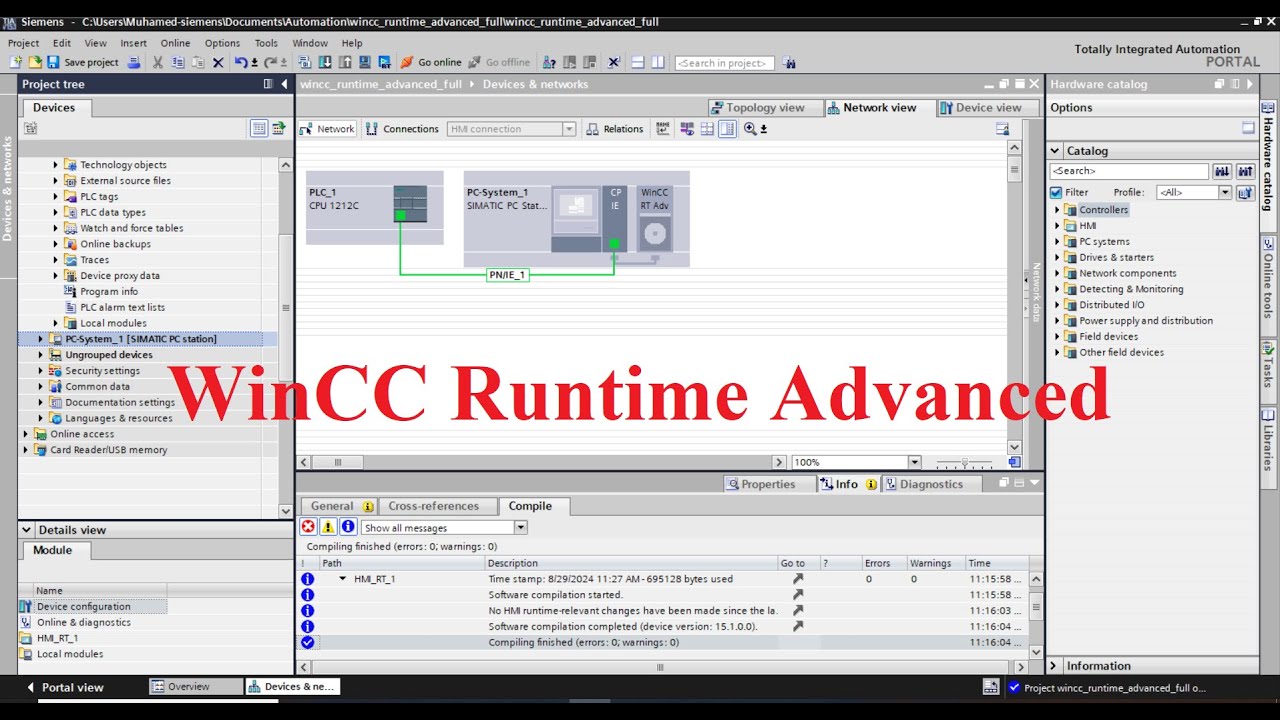Screen dimensions: 1280x720
Task: Expand the Information section
Action: point(1053,666)
